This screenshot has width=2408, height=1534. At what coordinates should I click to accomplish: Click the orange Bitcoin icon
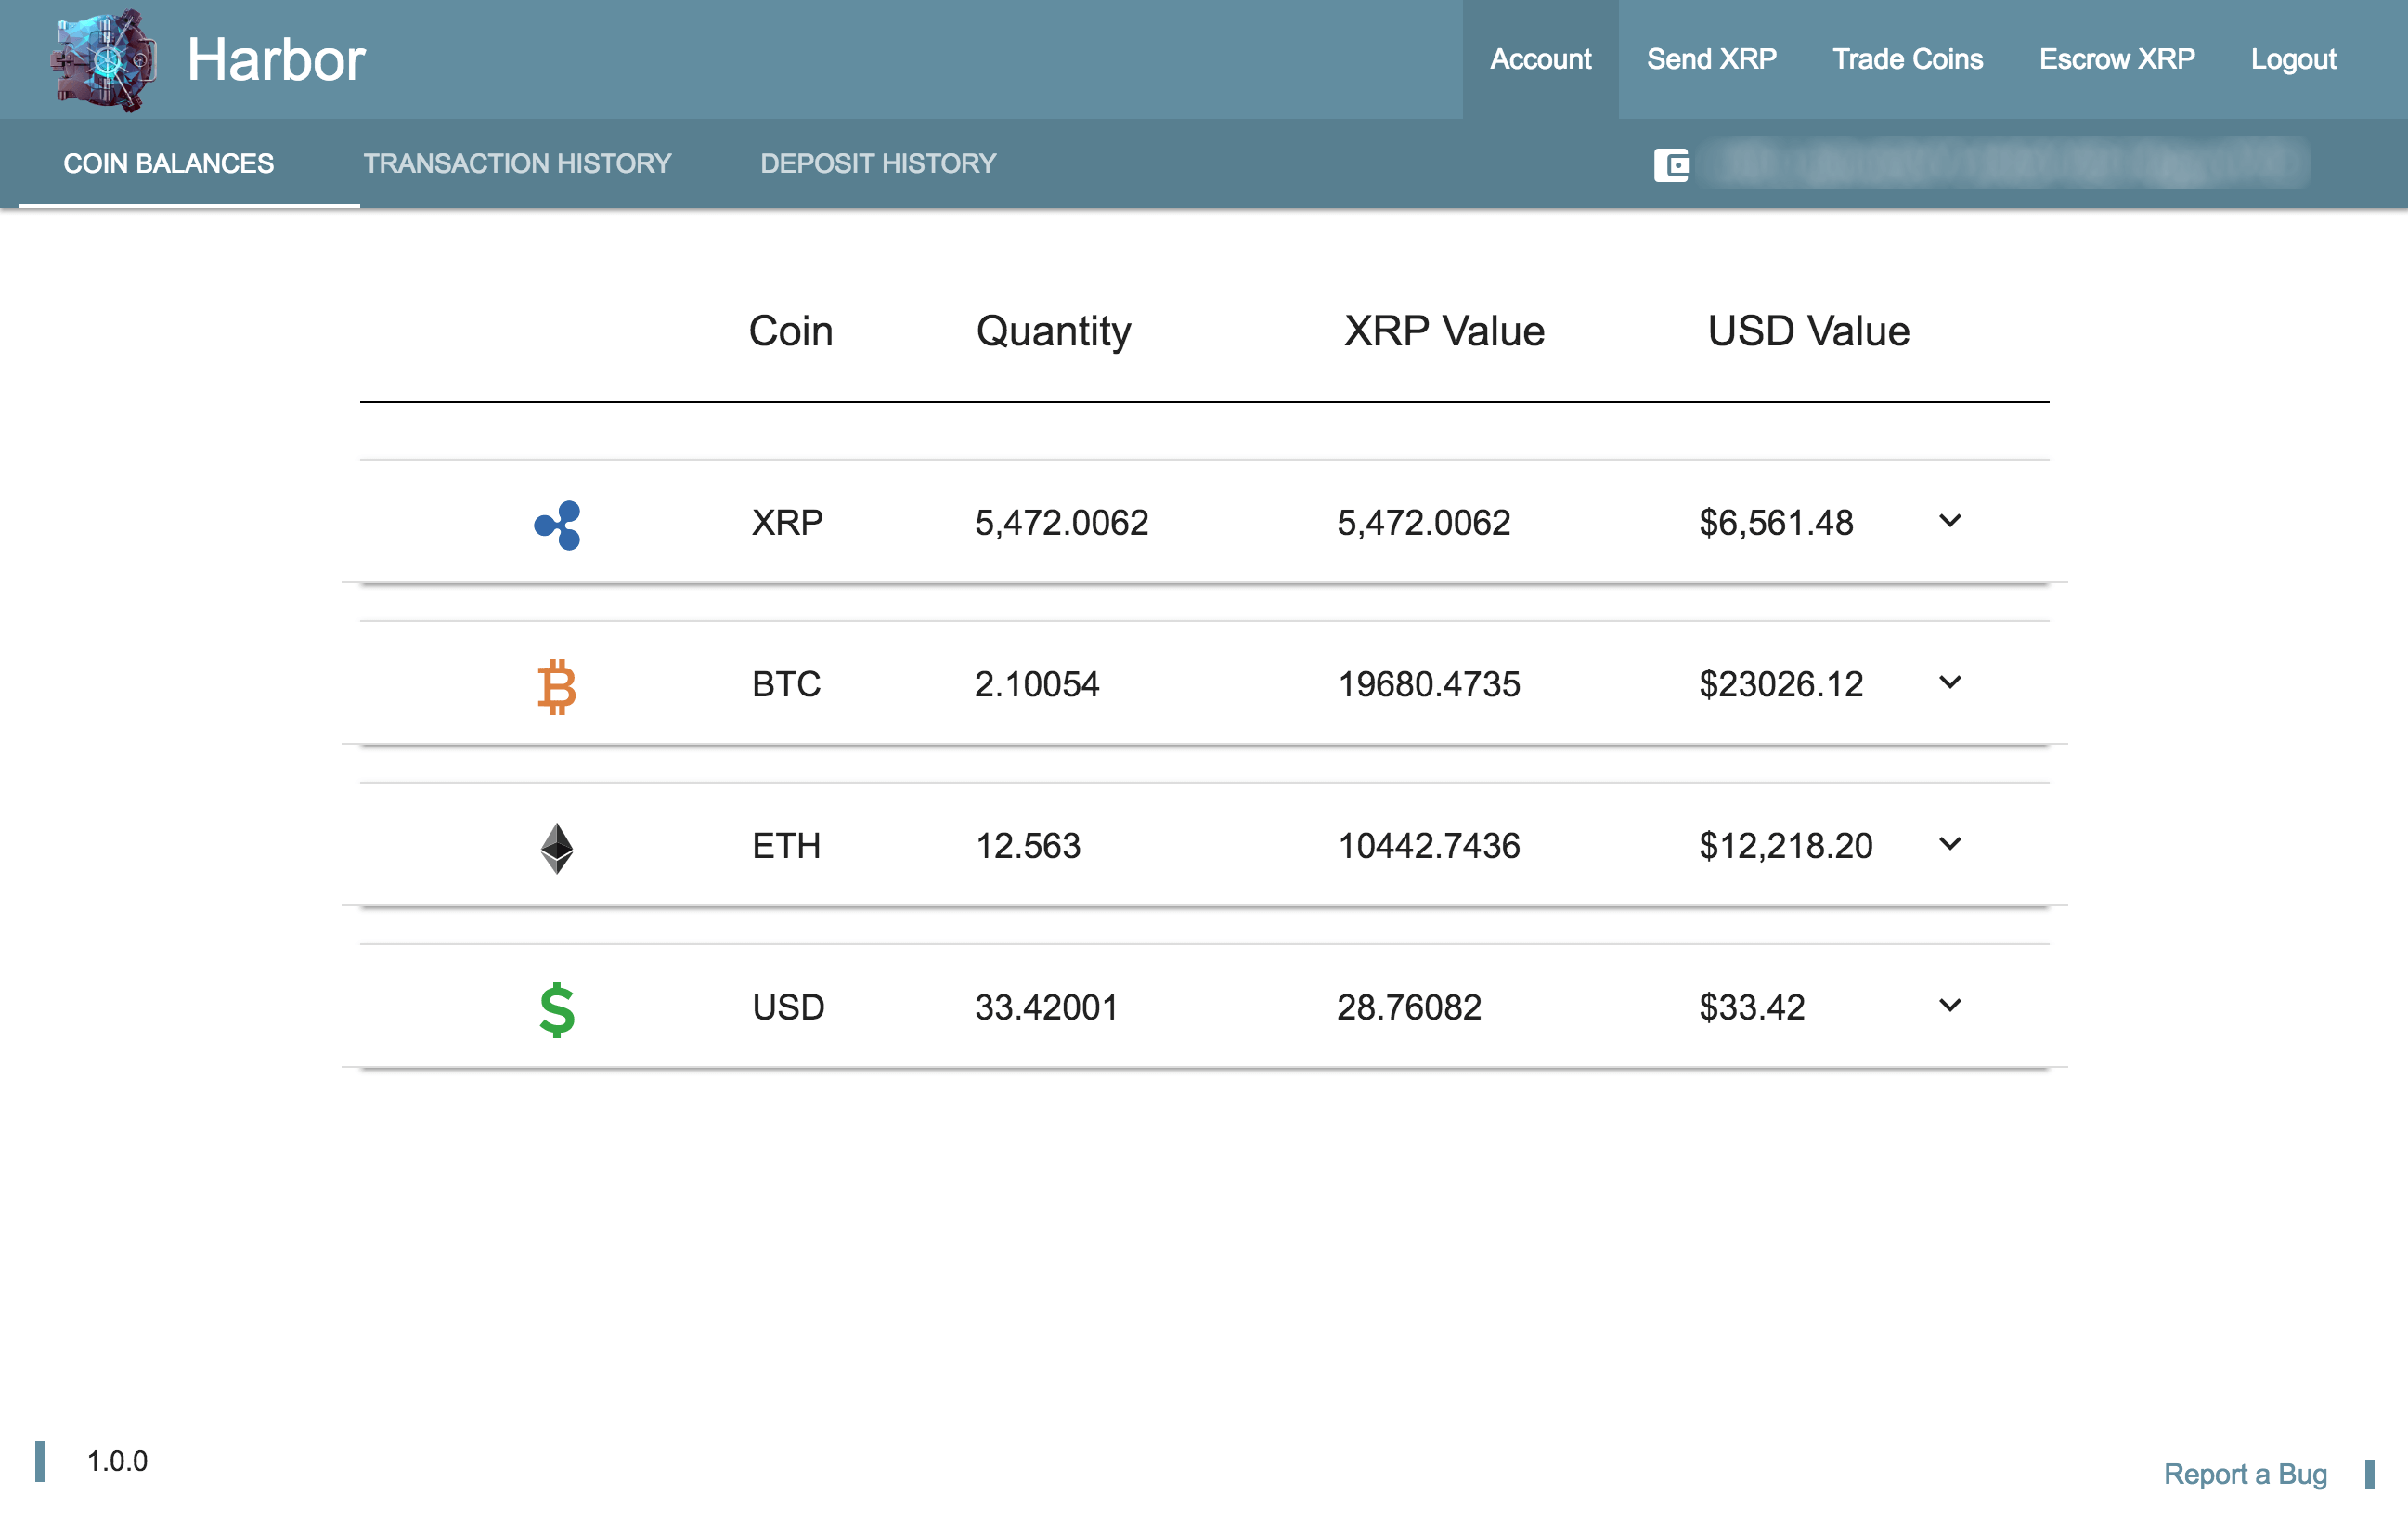(x=557, y=686)
